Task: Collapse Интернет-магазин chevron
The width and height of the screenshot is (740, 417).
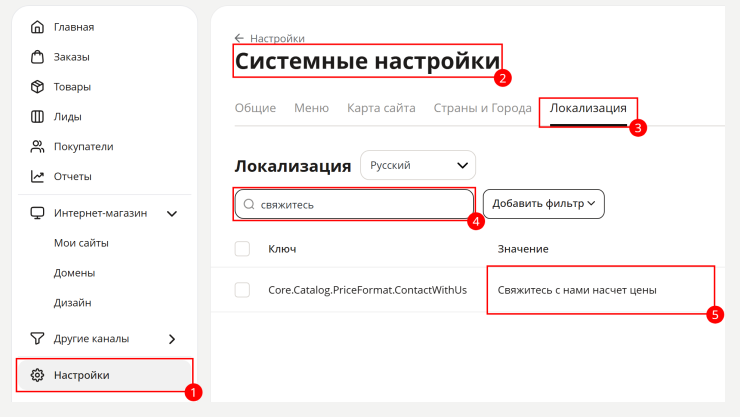Action: coord(172,214)
